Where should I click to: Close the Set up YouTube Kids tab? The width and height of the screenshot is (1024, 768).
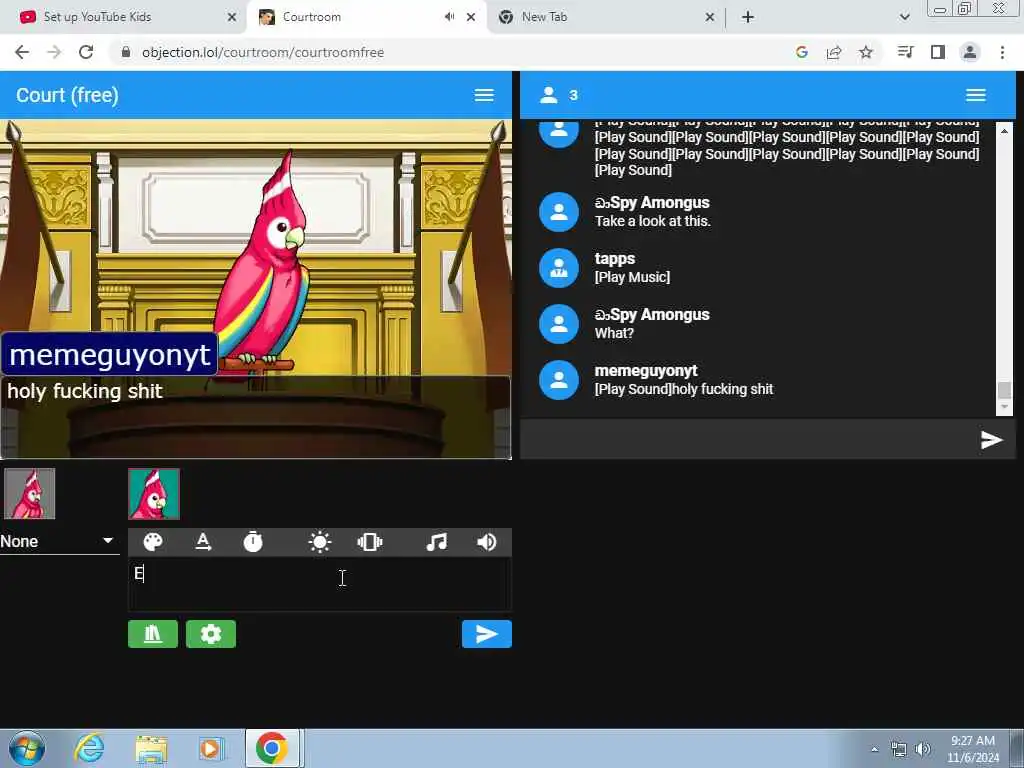click(x=232, y=17)
